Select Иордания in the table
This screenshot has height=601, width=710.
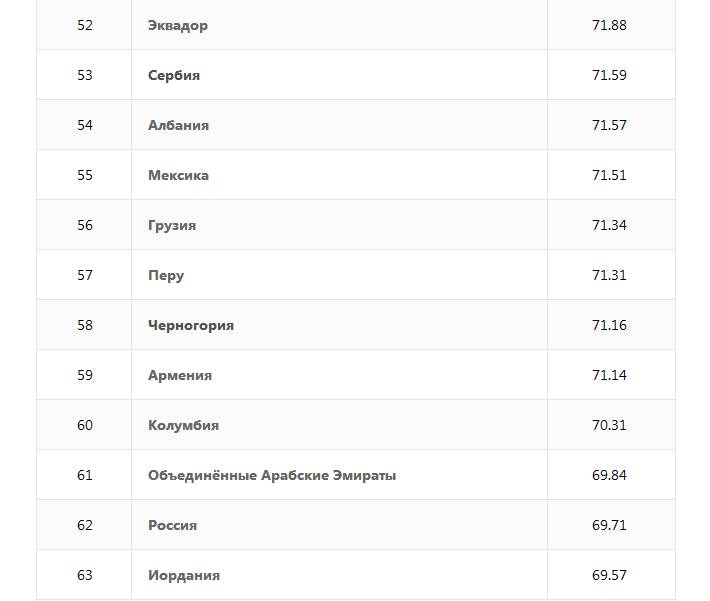184,575
